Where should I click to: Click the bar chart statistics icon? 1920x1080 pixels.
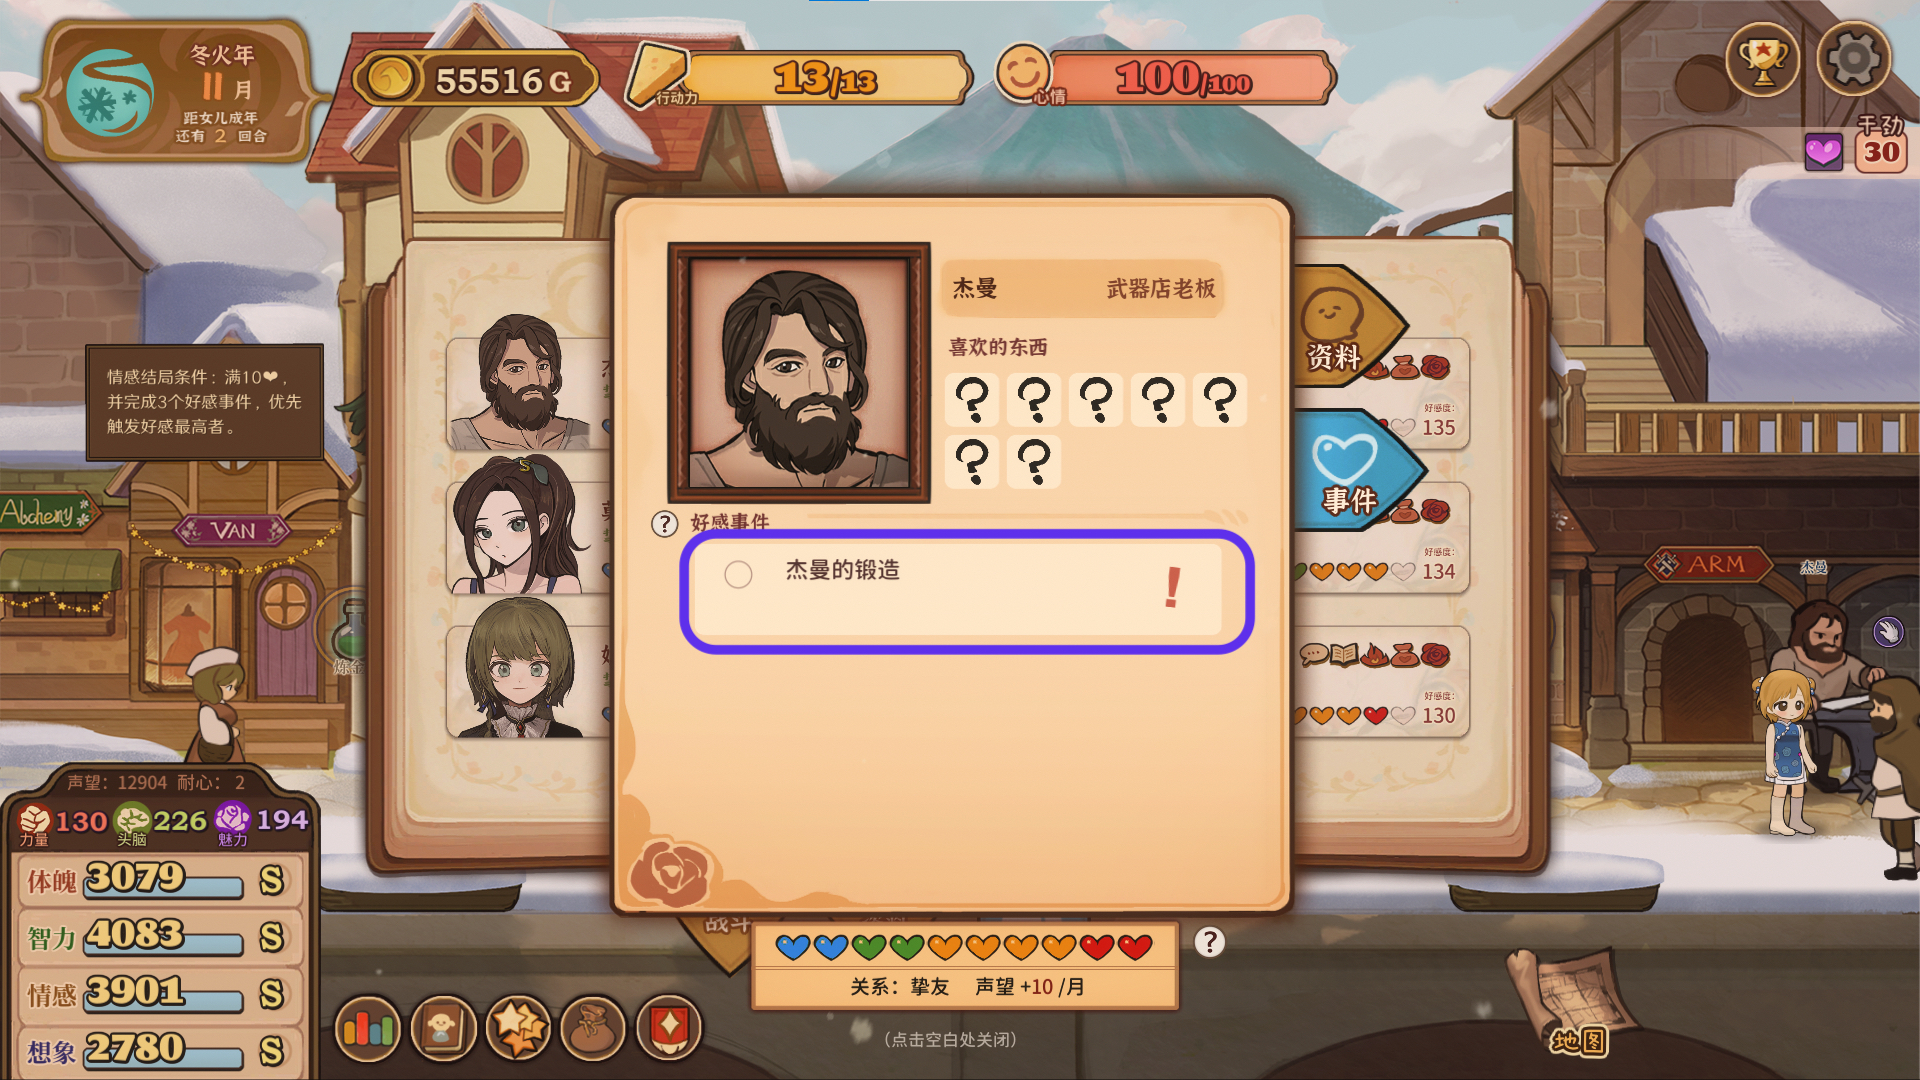368,1028
